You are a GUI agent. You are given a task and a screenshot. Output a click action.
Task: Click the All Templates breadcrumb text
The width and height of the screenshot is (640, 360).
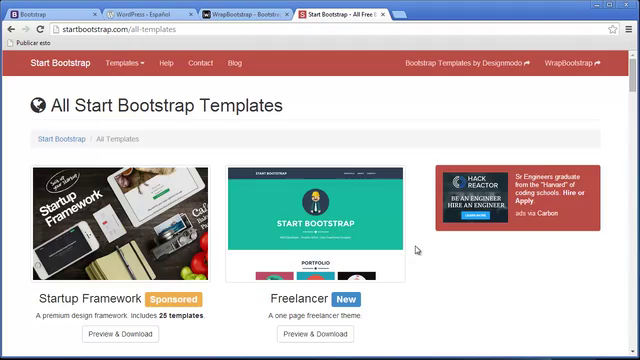118,139
